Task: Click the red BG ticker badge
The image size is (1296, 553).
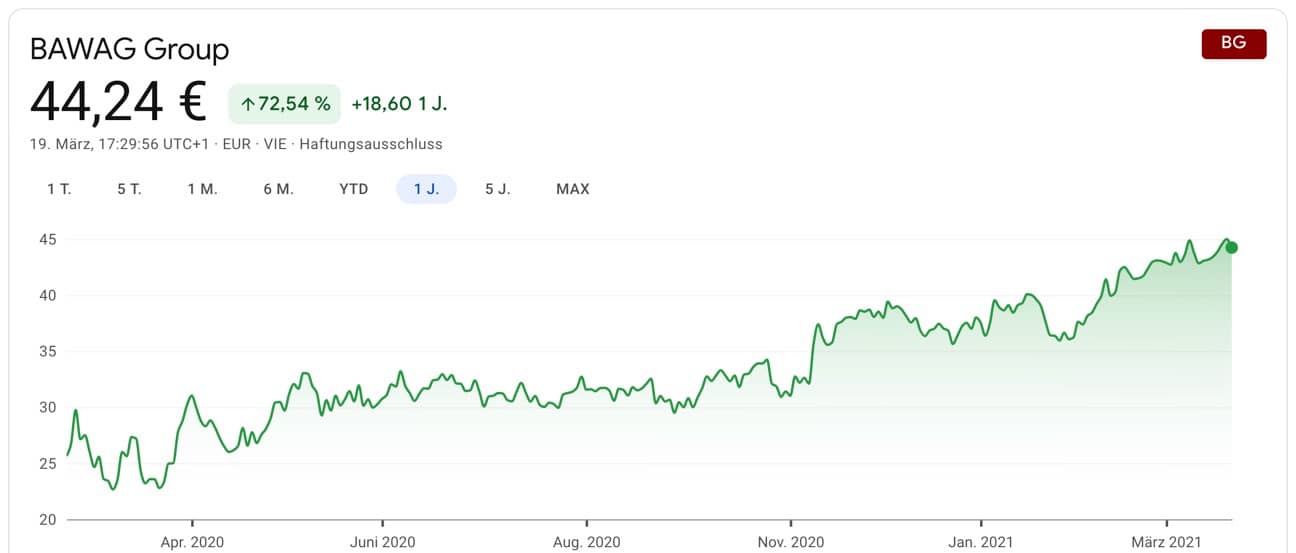Action: (x=1234, y=44)
